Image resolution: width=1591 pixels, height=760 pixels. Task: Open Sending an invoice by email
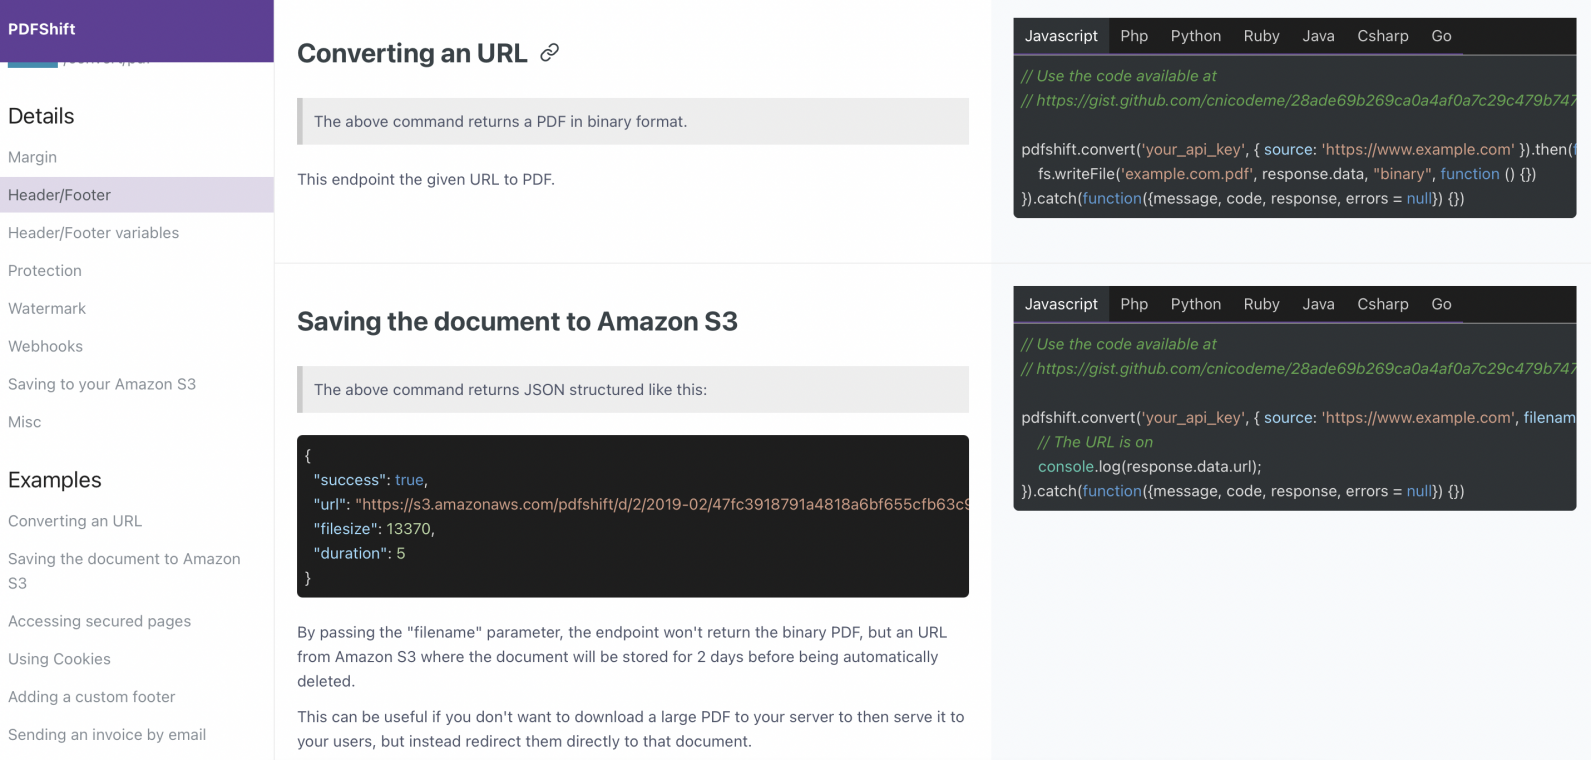click(107, 735)
